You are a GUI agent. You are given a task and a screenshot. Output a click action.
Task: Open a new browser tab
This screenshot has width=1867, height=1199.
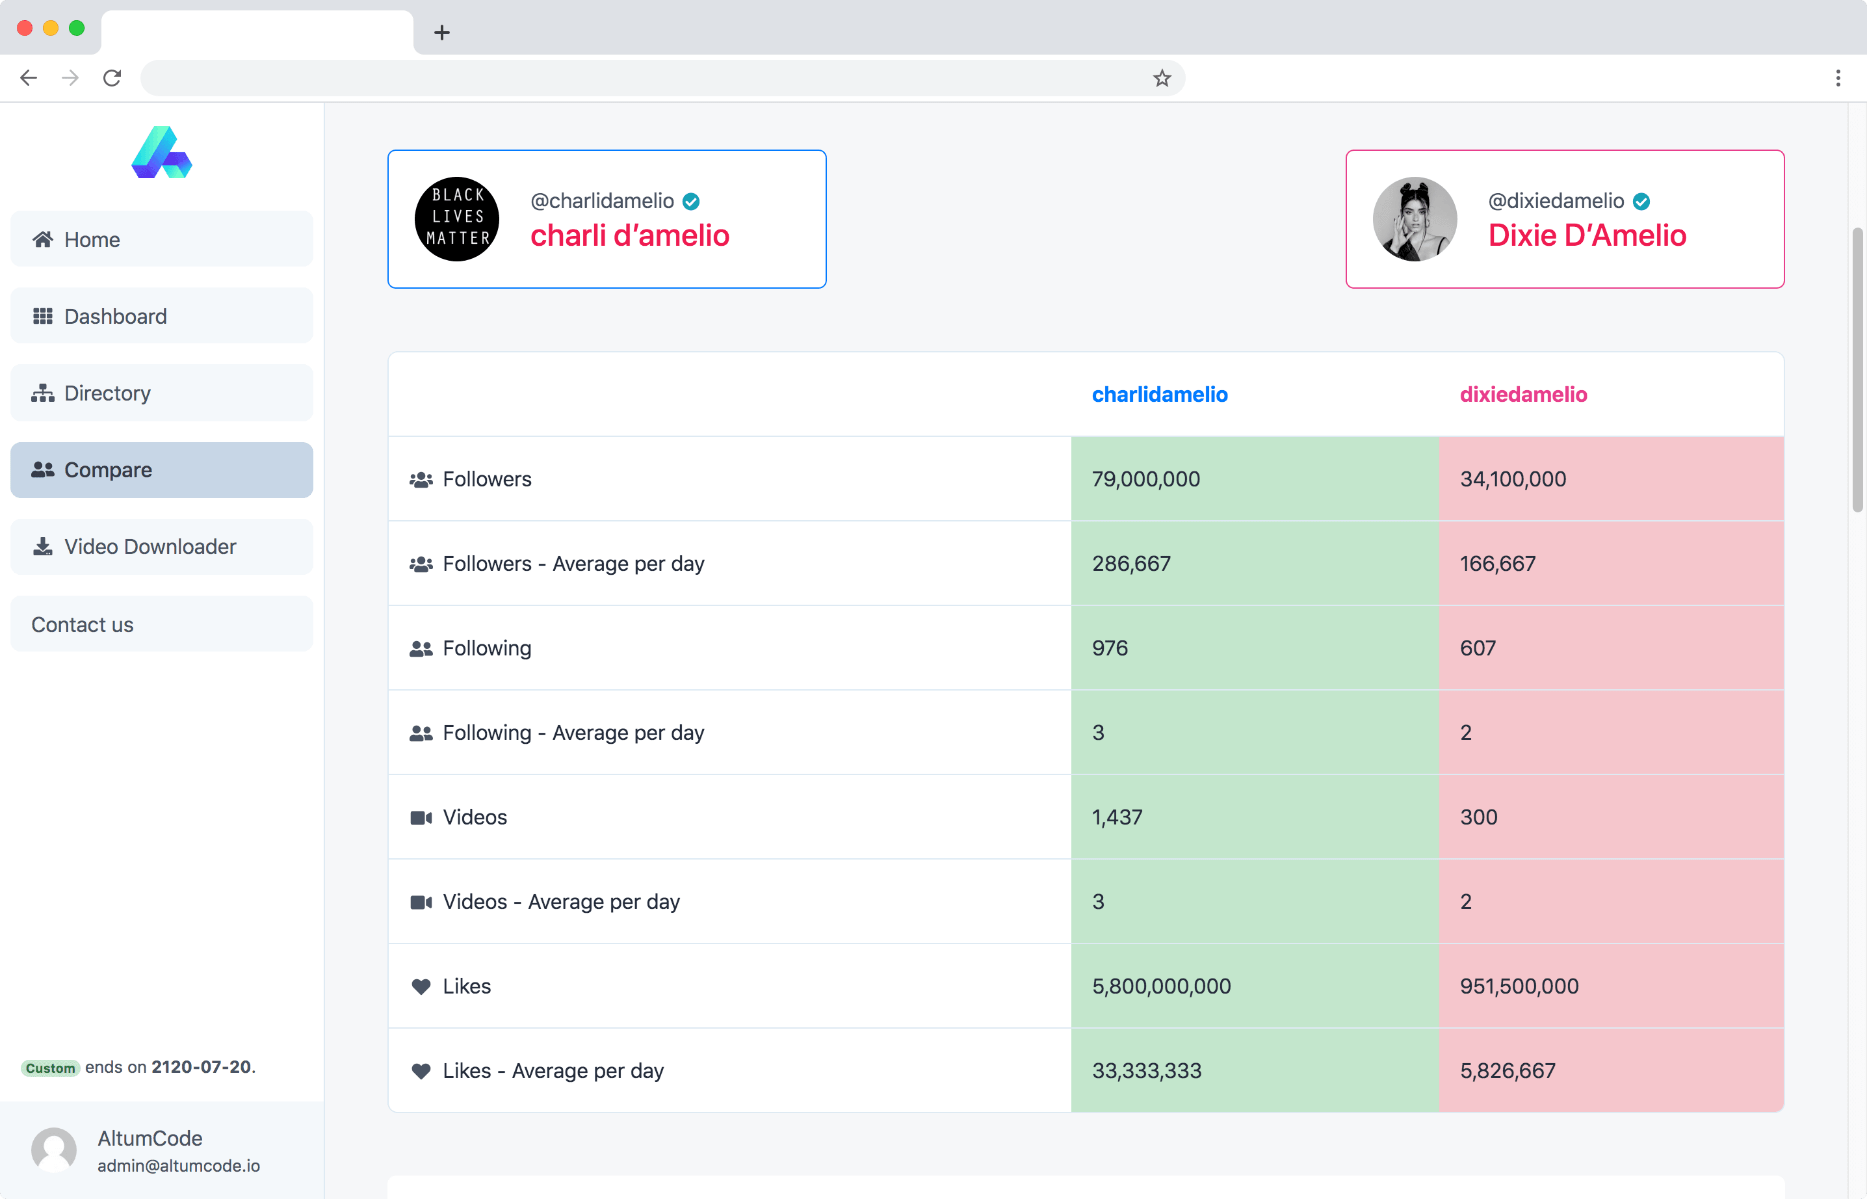[x=441, y=32]
